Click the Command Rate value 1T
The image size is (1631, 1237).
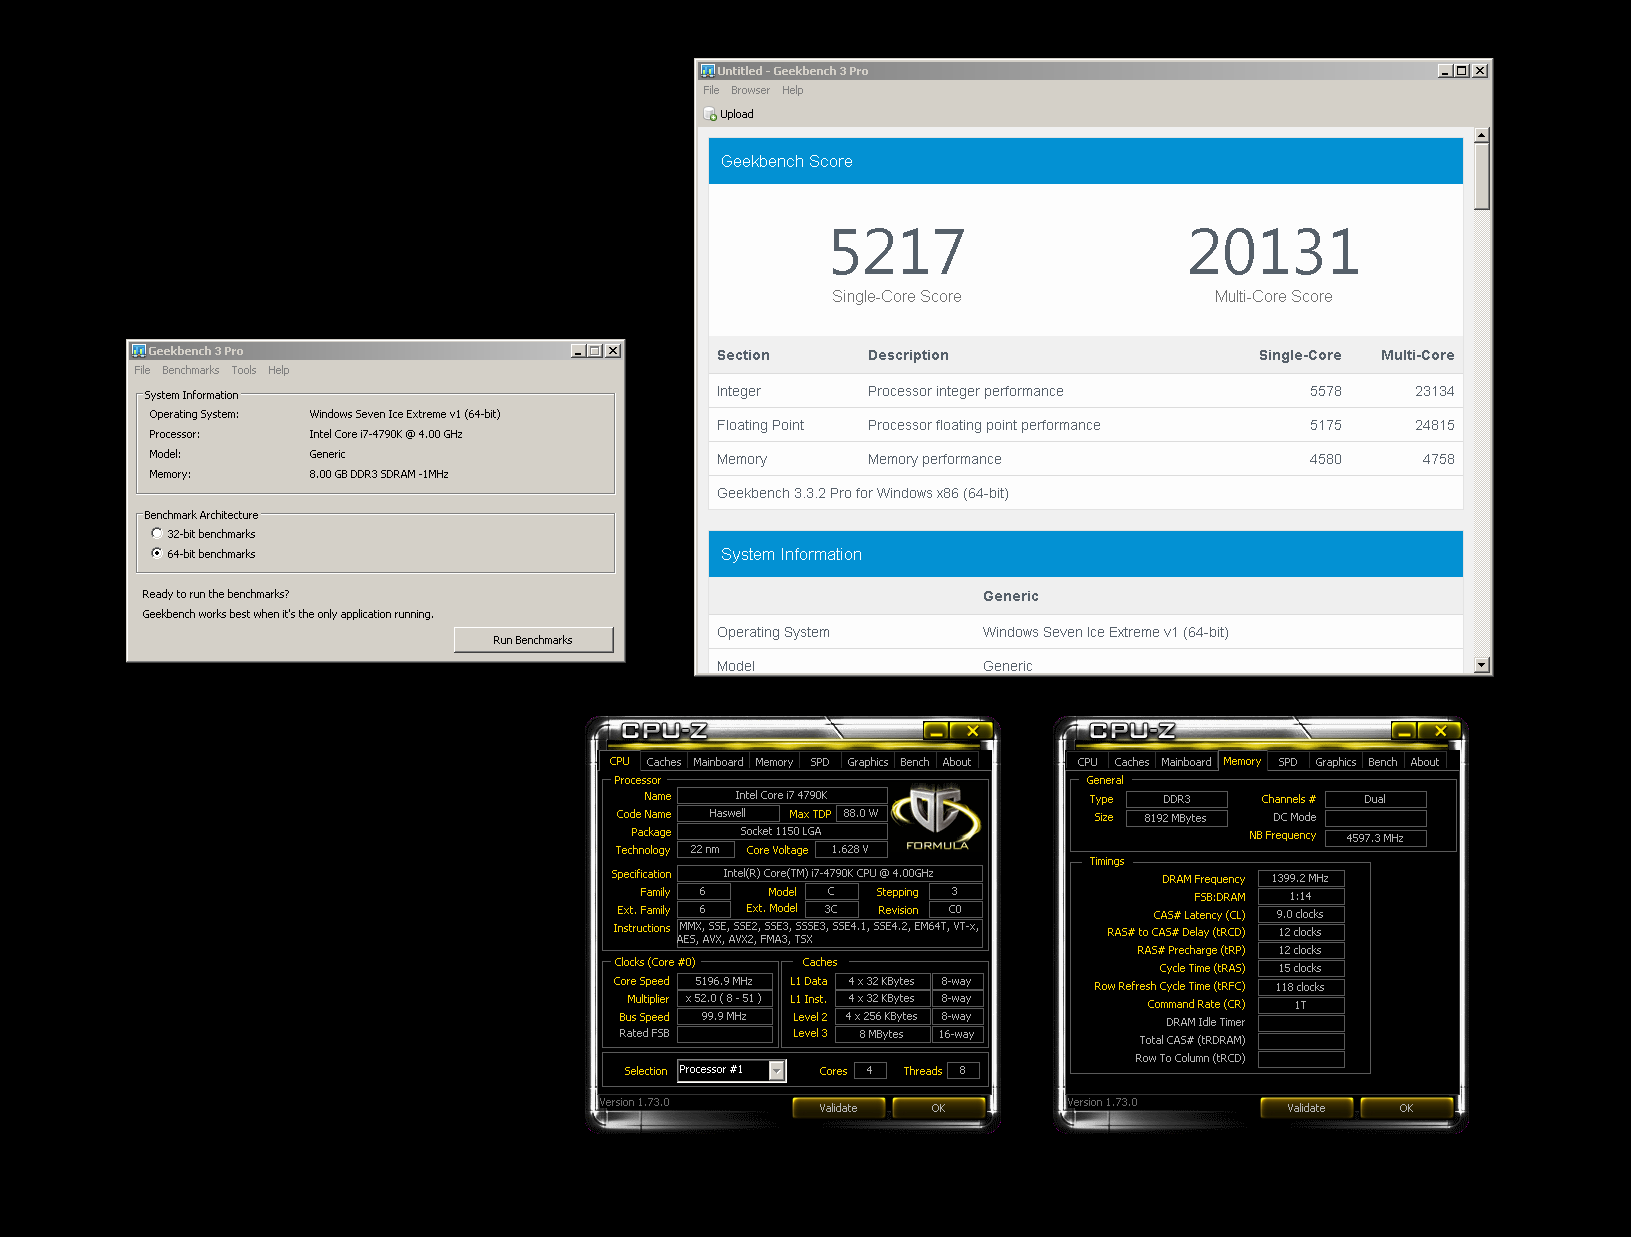pyautogui.click(x=1300, y=1005)
